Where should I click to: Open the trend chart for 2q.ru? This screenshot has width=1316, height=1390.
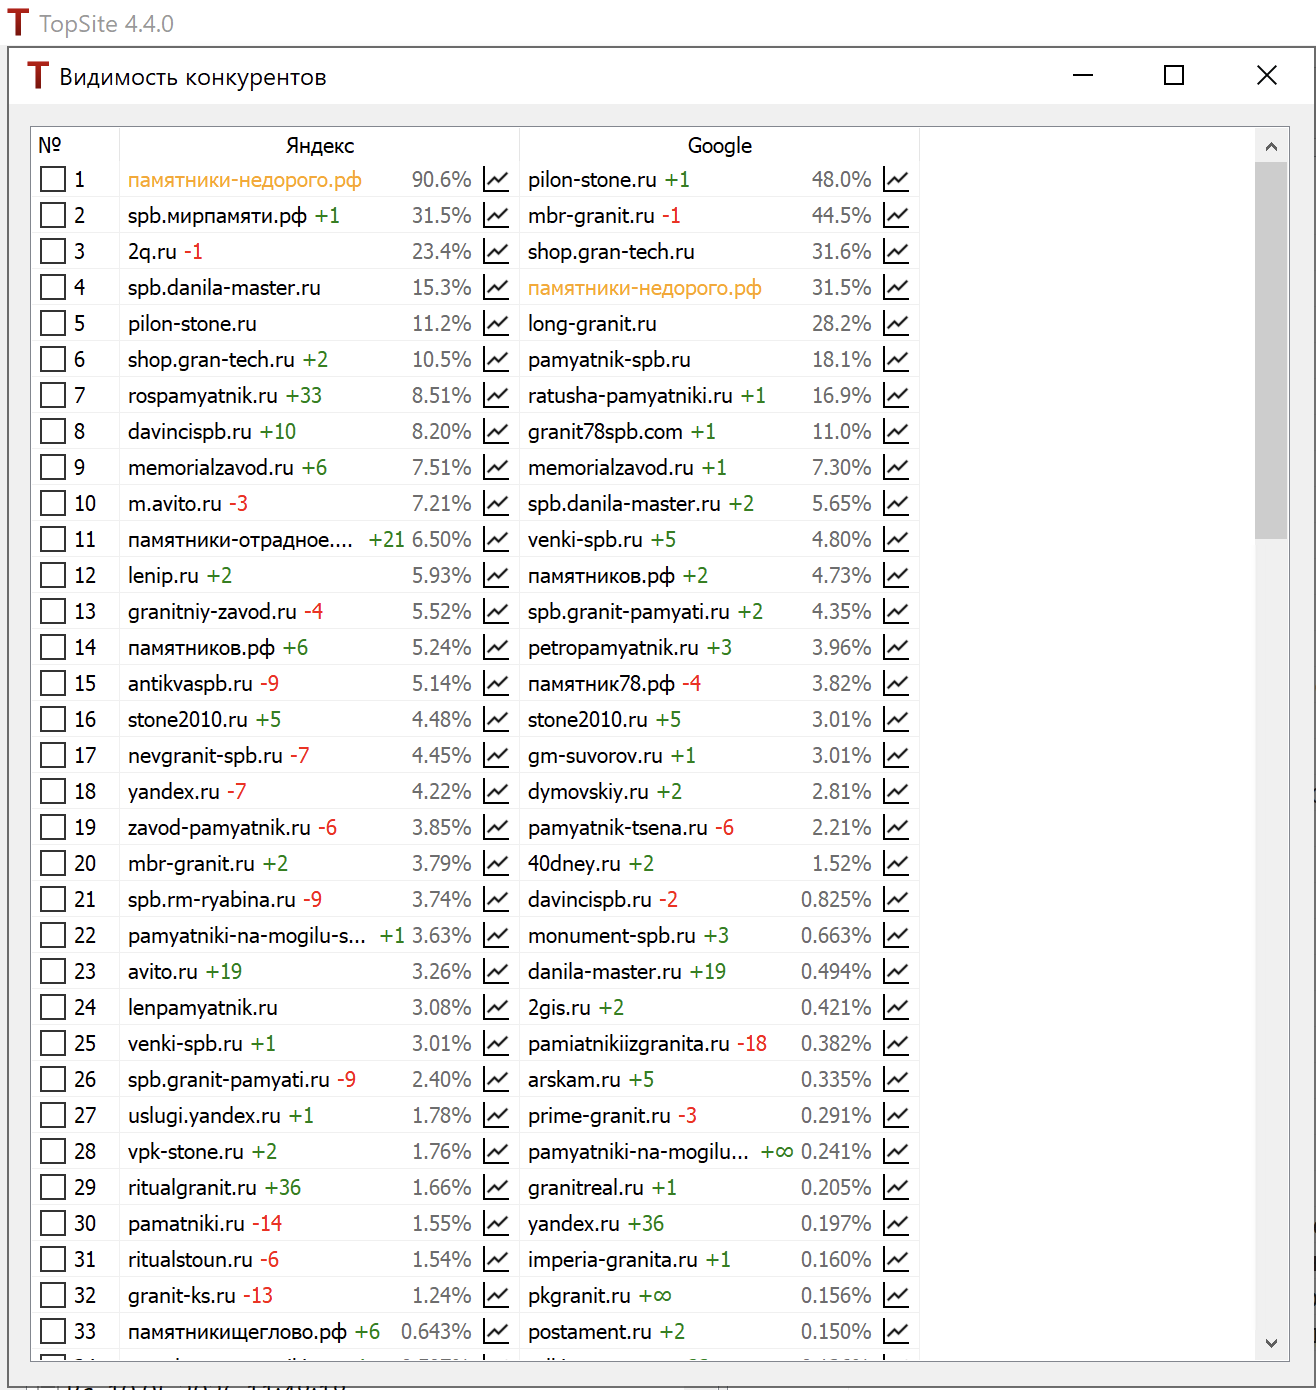(x=496, y=252)
